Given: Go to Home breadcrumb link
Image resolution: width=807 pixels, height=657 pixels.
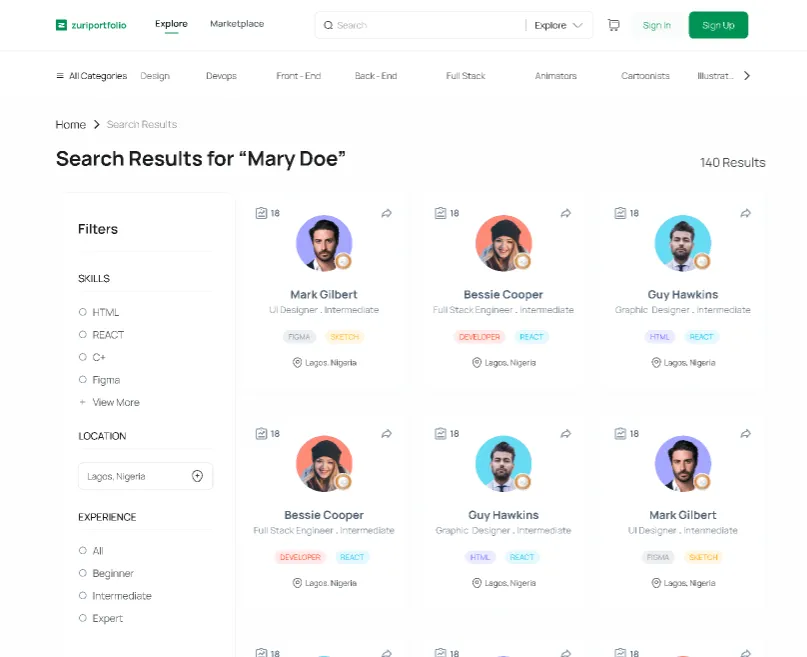Looking at the screenshot, I should coord(71,125).
